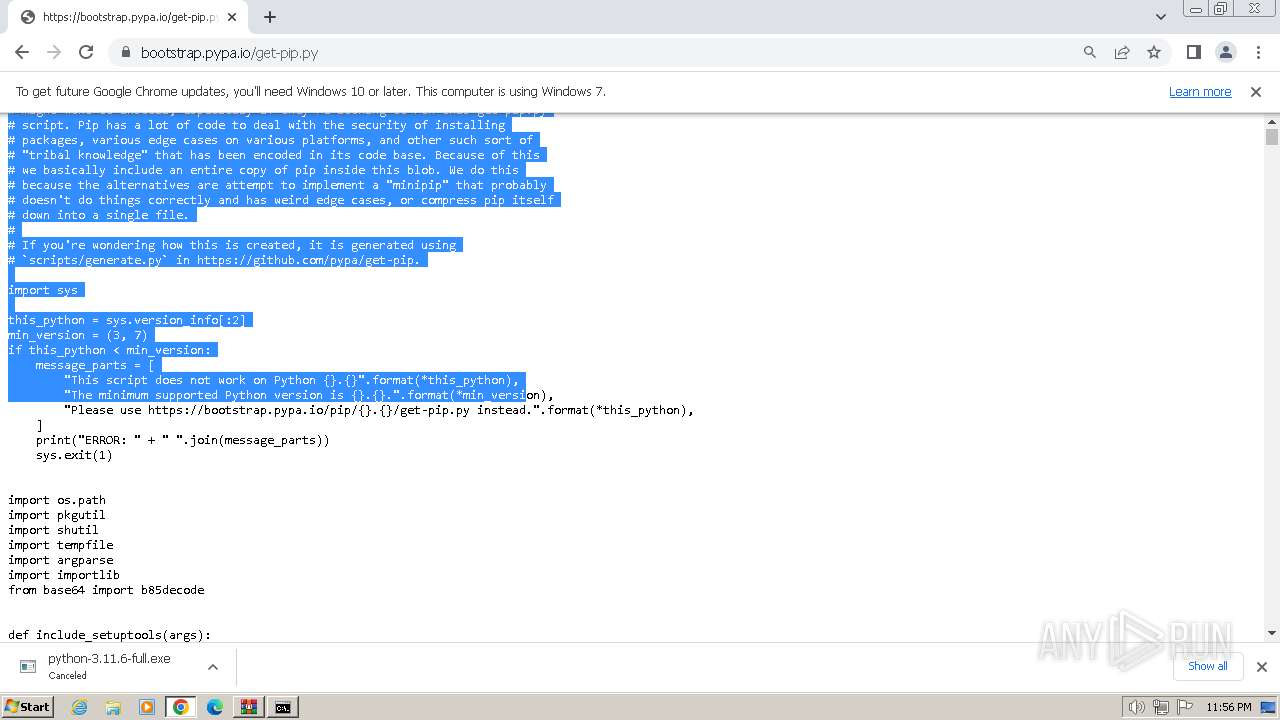Screen dimensions: 1280x720
Task: Open the colorful tiles app on the taskbar
Action: [249, 707]
